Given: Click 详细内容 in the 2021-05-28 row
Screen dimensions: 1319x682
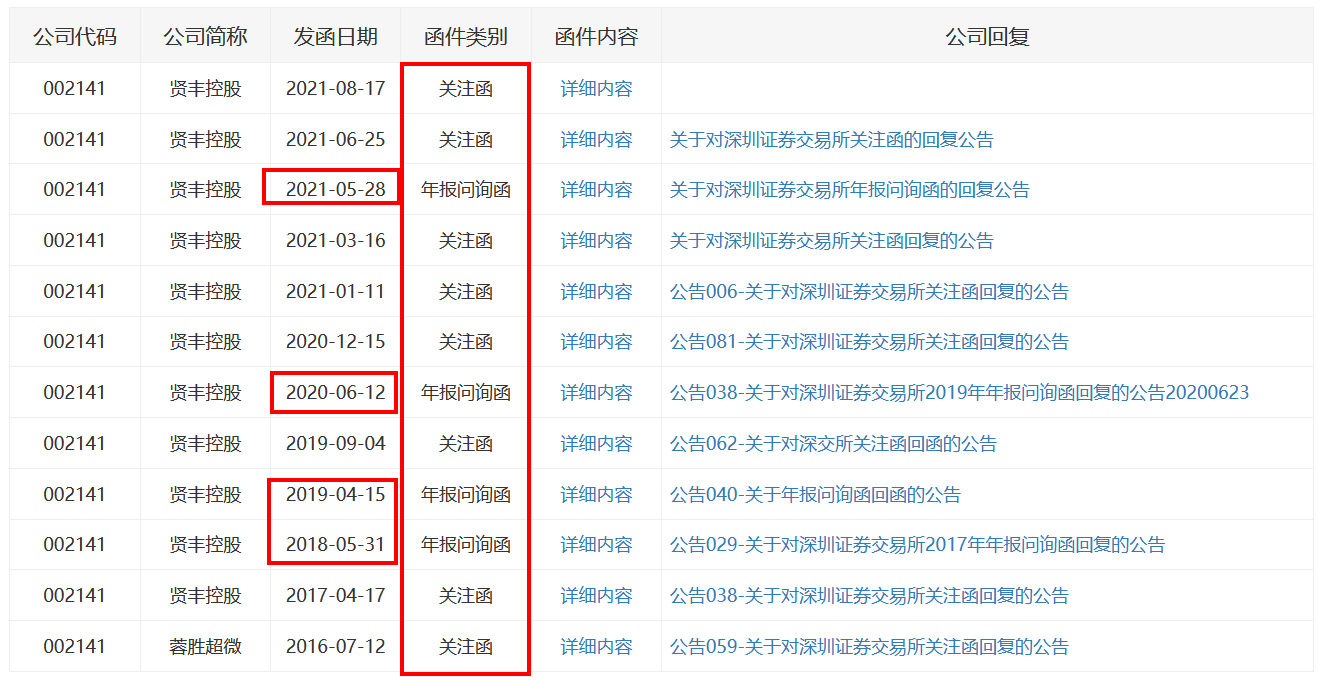Looking at the screenshot, I should [596, 190].
